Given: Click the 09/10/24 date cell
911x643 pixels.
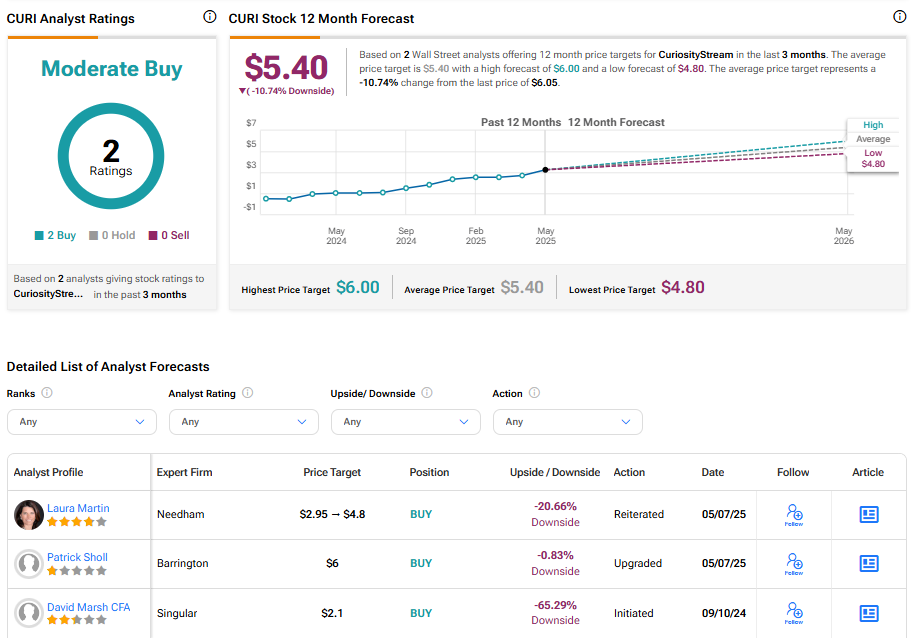Looking at the screenshot, I should click(x=724, y=613).
